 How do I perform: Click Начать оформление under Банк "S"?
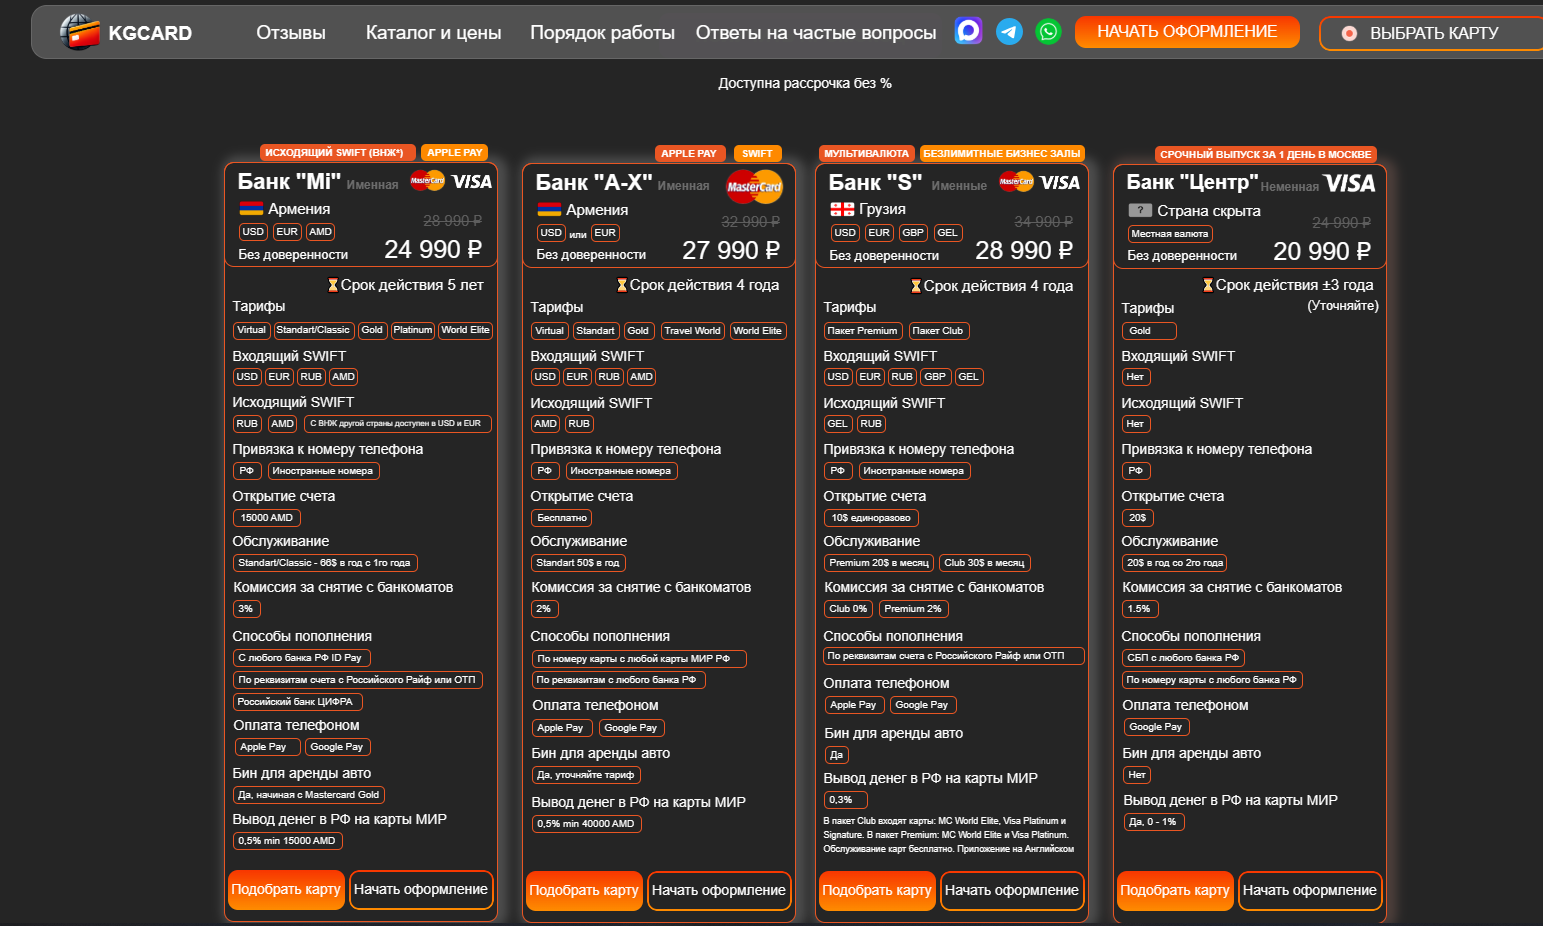pos(1012,890)
